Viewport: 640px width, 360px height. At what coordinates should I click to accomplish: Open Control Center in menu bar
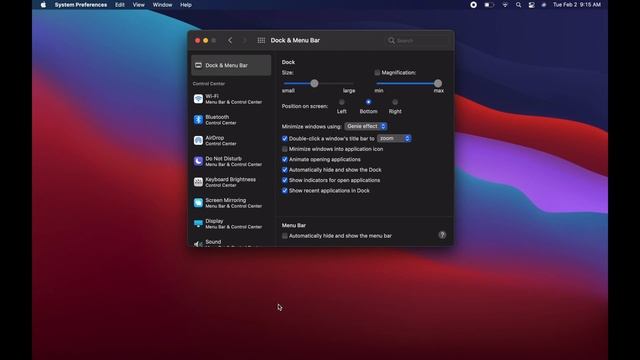[531, 5]
